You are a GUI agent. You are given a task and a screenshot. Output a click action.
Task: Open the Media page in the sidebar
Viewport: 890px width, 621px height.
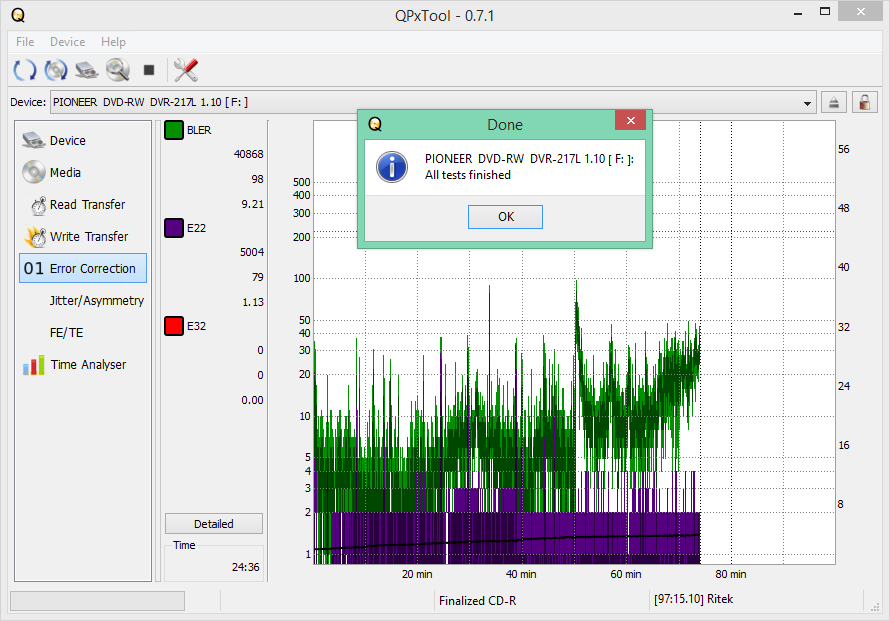click(83, 172)
